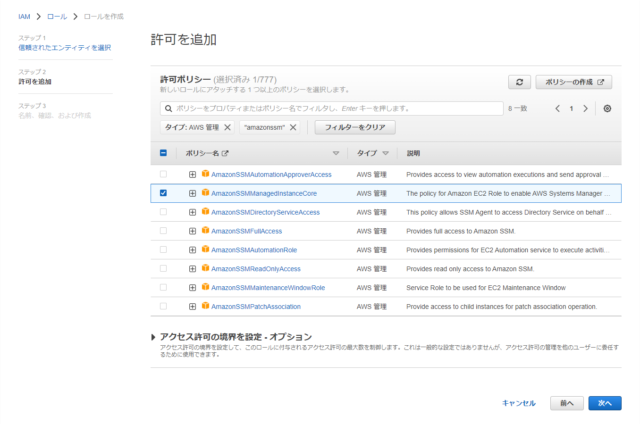The image size is (640, 424).
Task: Check AmazonSSMReadOnlyAccess policy
Action: (x=163, y=269)
